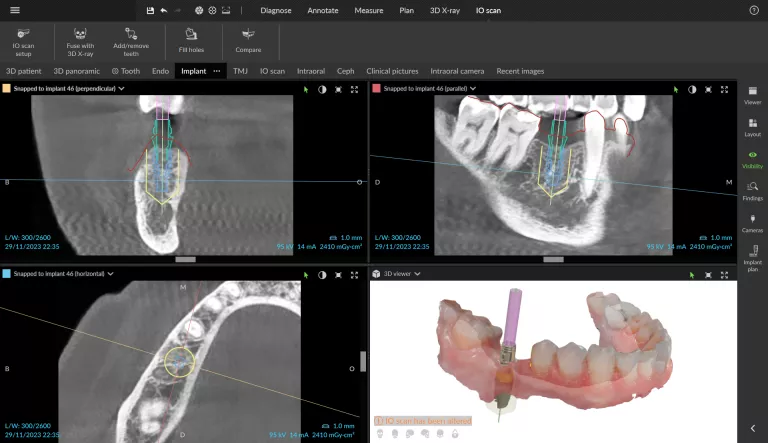Viewport: 768px width, 443px height.
Task: Switch to the TMJ tab
Action: [x=240, y=71]
